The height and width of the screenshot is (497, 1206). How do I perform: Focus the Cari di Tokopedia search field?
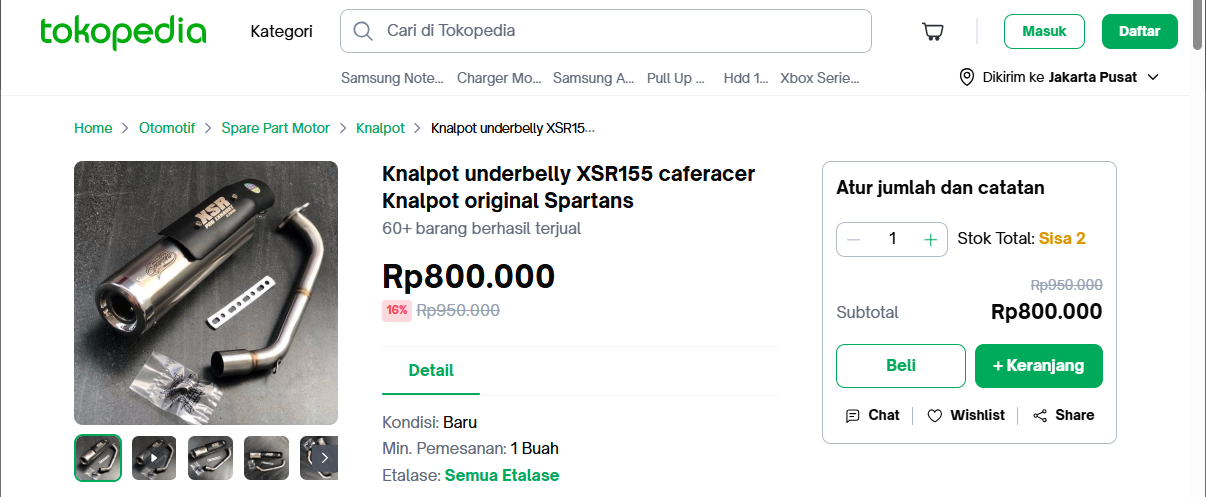(x=606, y=31)
